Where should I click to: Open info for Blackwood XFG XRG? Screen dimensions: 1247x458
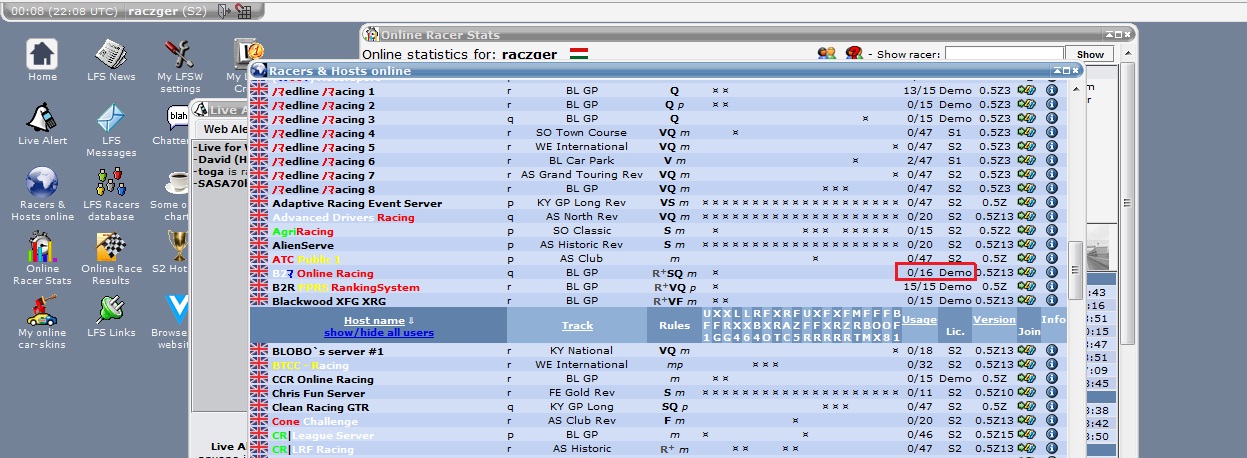point(1052,301)
